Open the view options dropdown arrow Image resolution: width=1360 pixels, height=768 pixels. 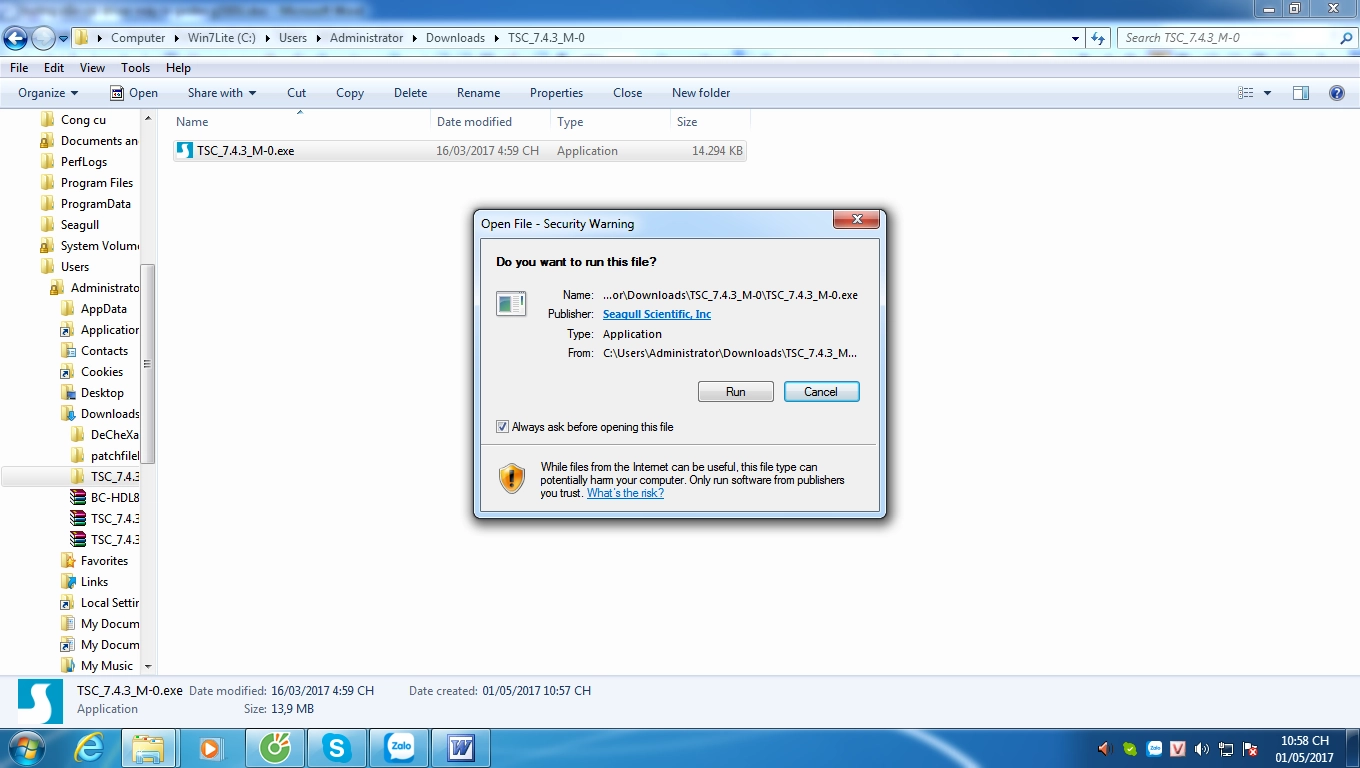pyautogui.click(x=1267, y=93)
